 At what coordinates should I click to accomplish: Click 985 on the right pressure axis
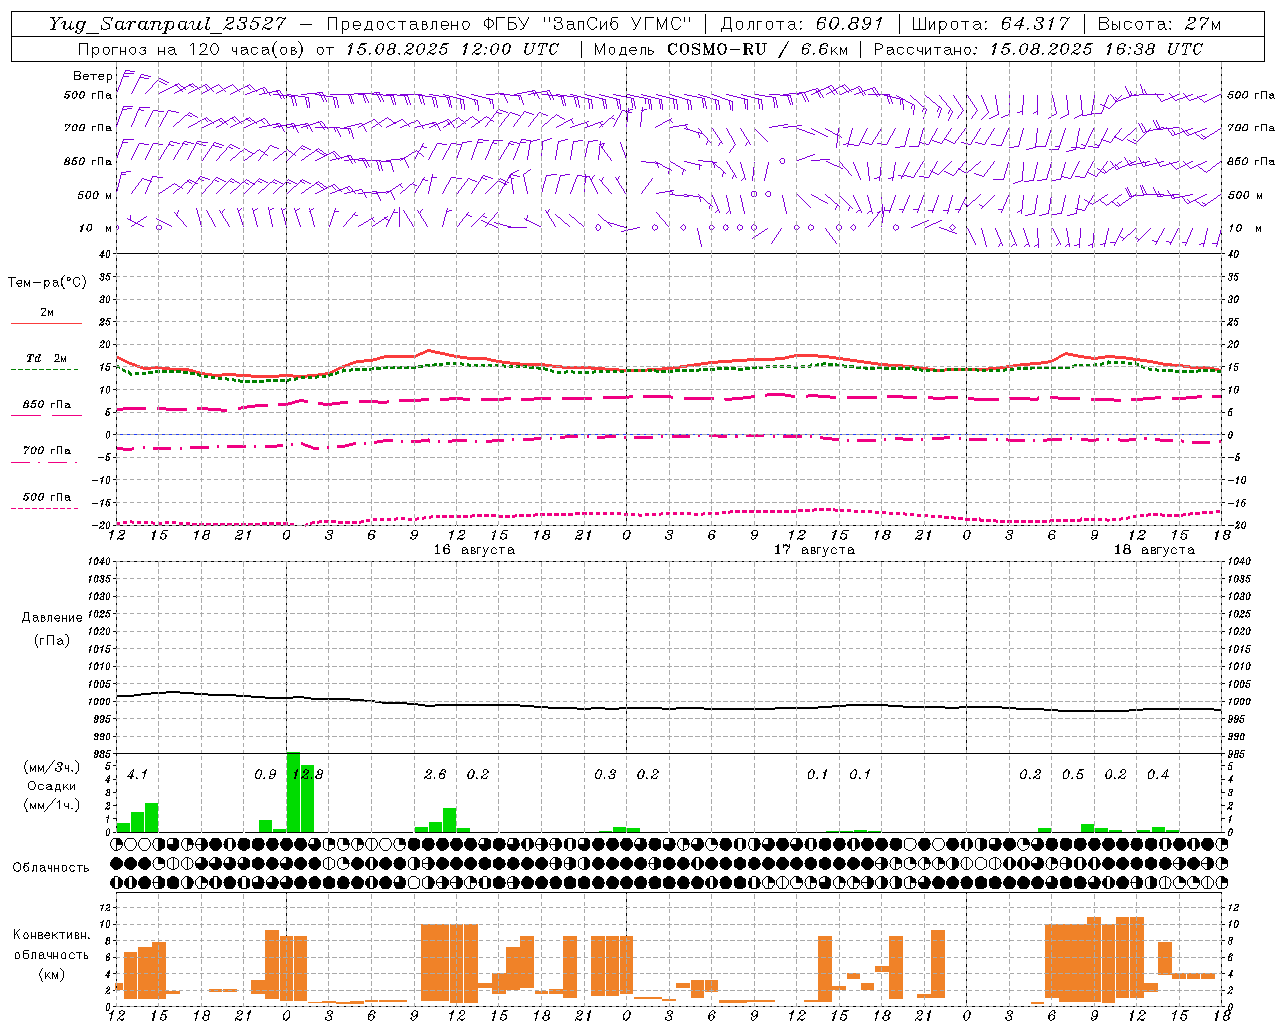click(1236, 754)
